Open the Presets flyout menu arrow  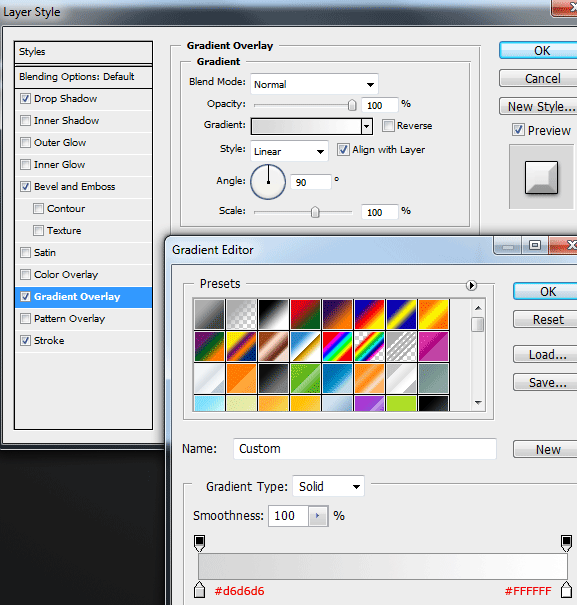point(471,286)
